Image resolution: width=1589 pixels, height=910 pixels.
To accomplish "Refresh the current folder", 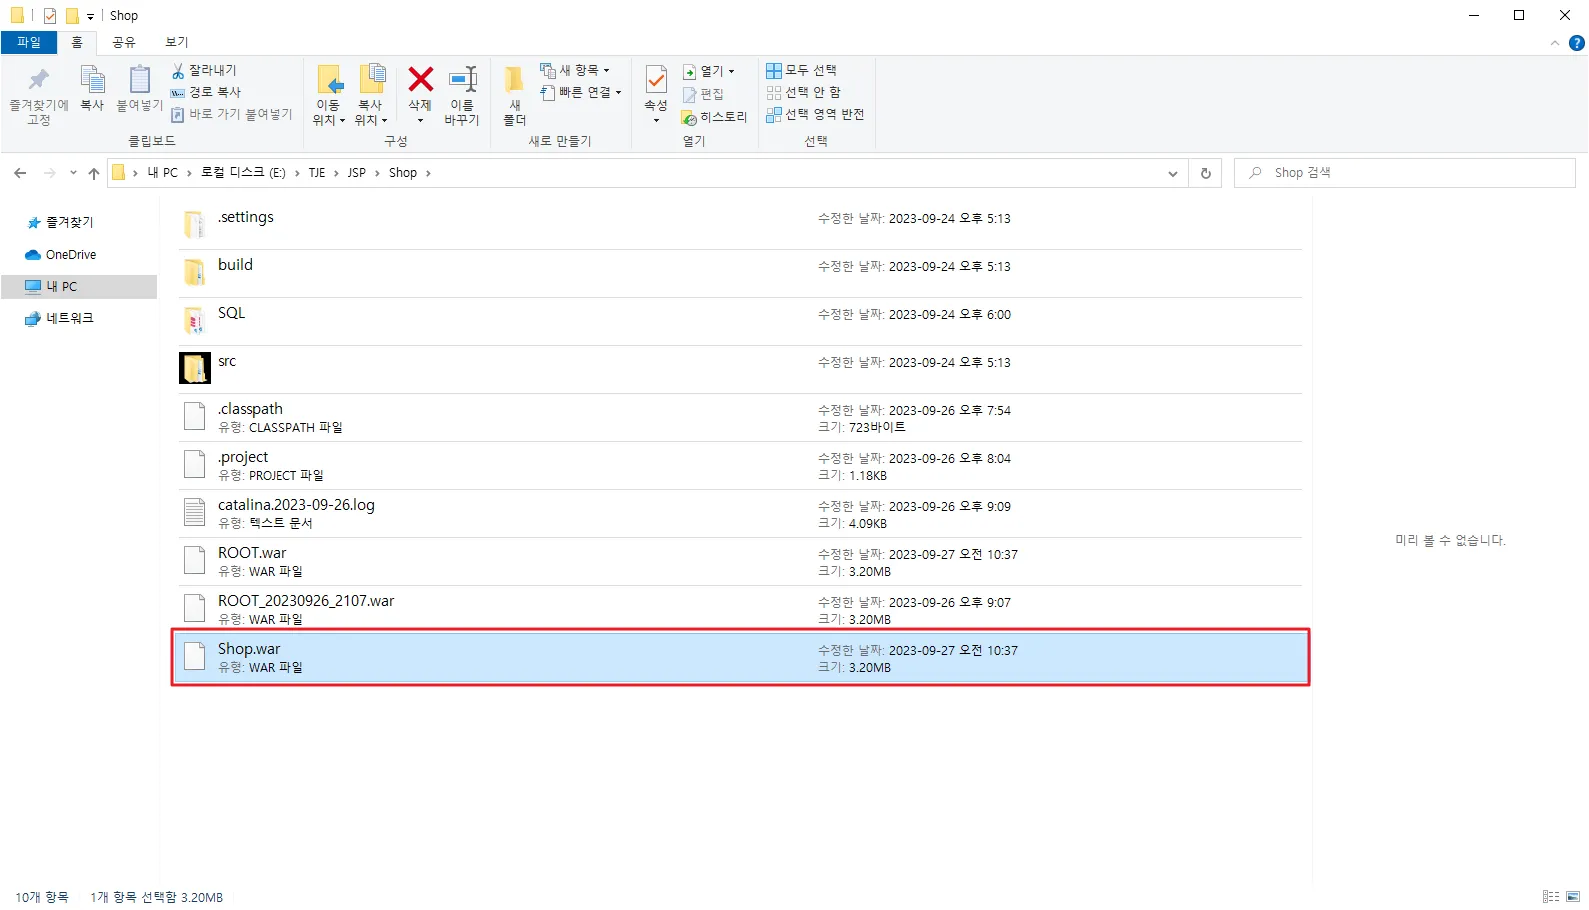I will (1206, 173).
